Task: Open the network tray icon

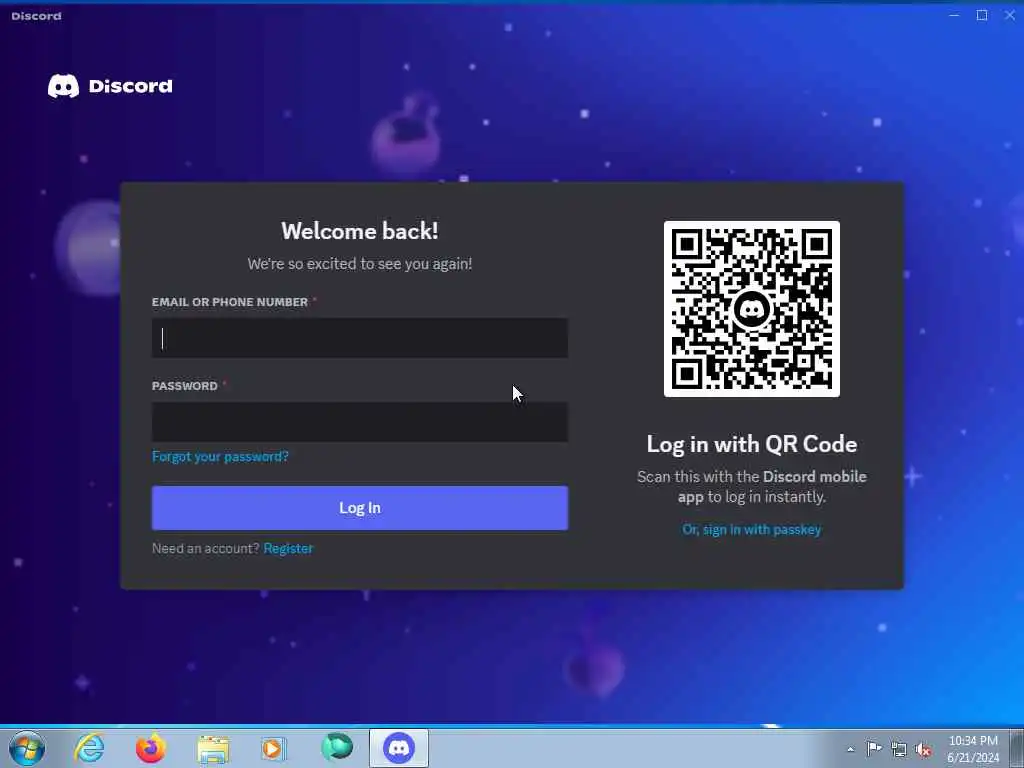Action: pos(899,749)
